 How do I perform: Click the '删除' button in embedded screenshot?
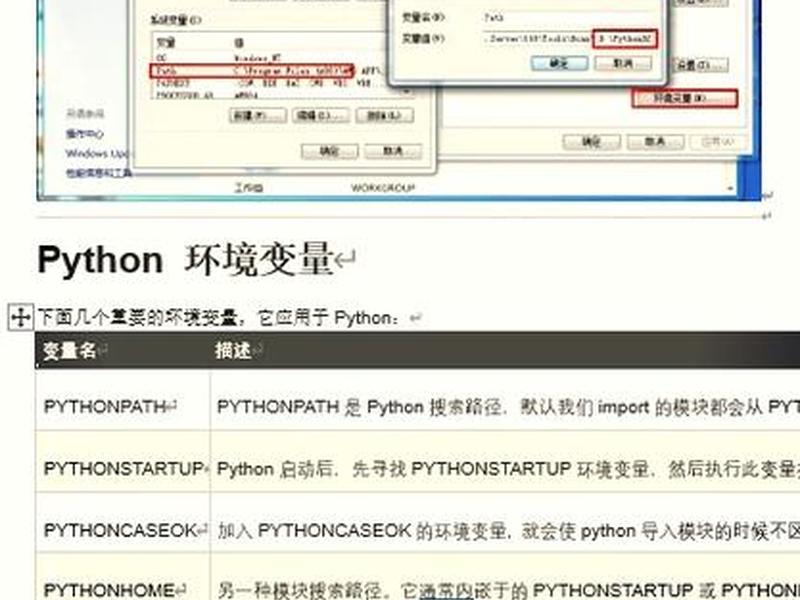385,116
